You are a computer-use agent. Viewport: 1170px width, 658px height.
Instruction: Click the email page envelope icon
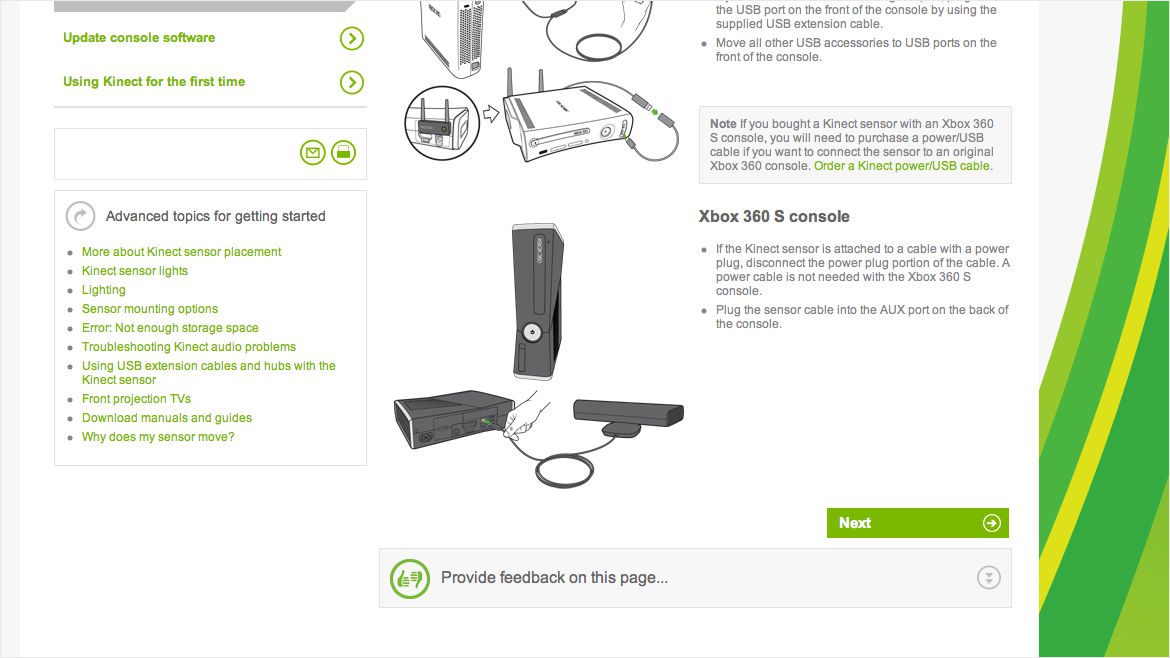coord(313,153)
